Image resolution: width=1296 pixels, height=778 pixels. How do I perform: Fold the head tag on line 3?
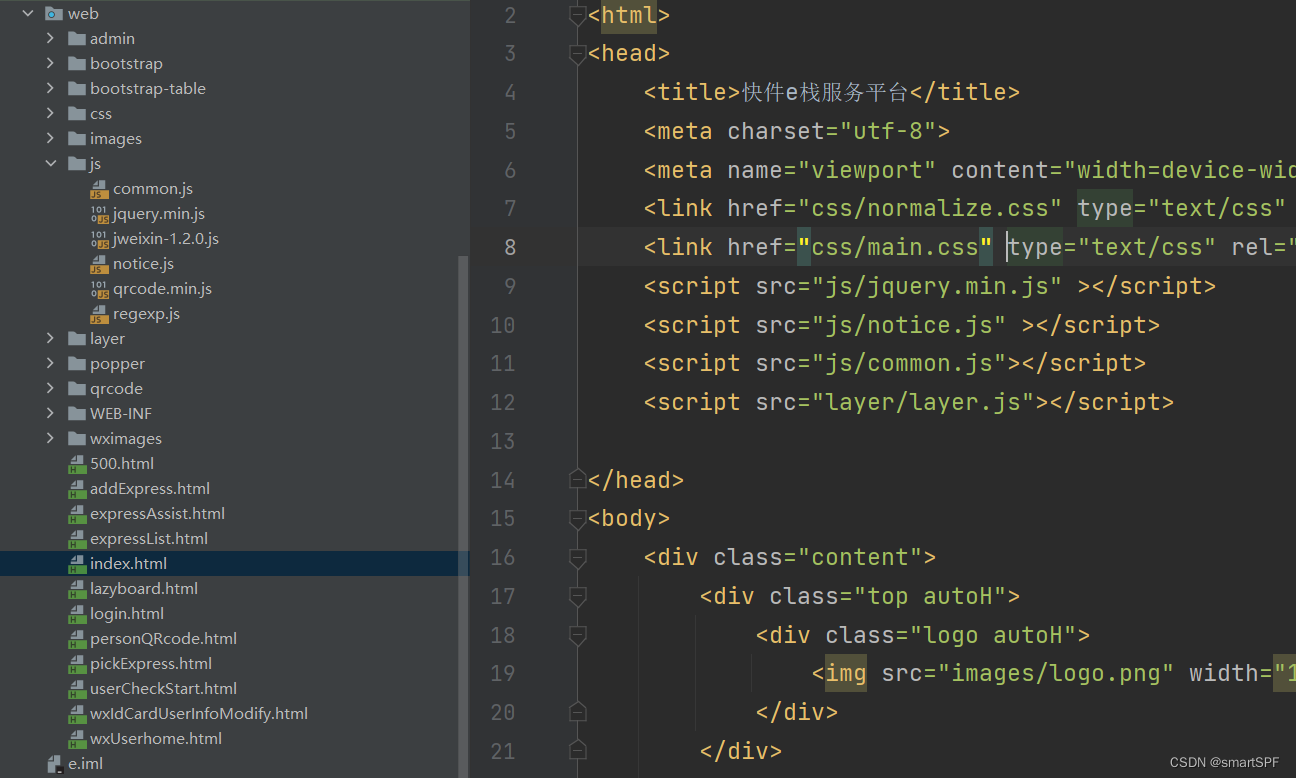point(577,54)
